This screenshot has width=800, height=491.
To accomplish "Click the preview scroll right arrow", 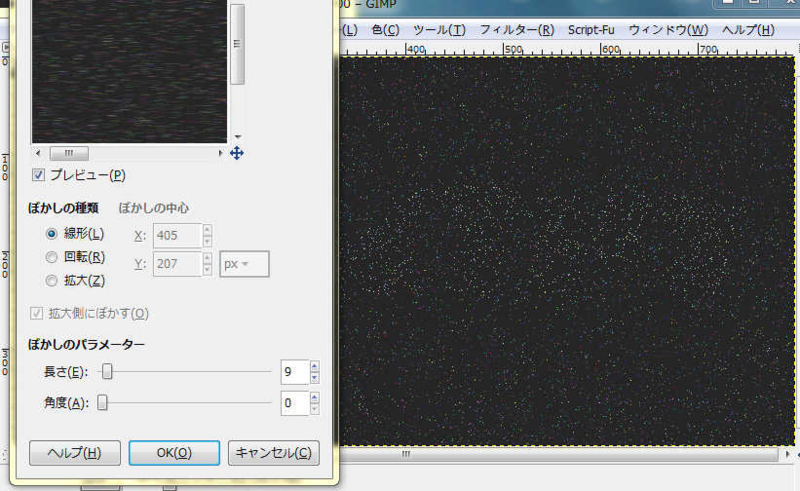I will click(x=220, y=153).
